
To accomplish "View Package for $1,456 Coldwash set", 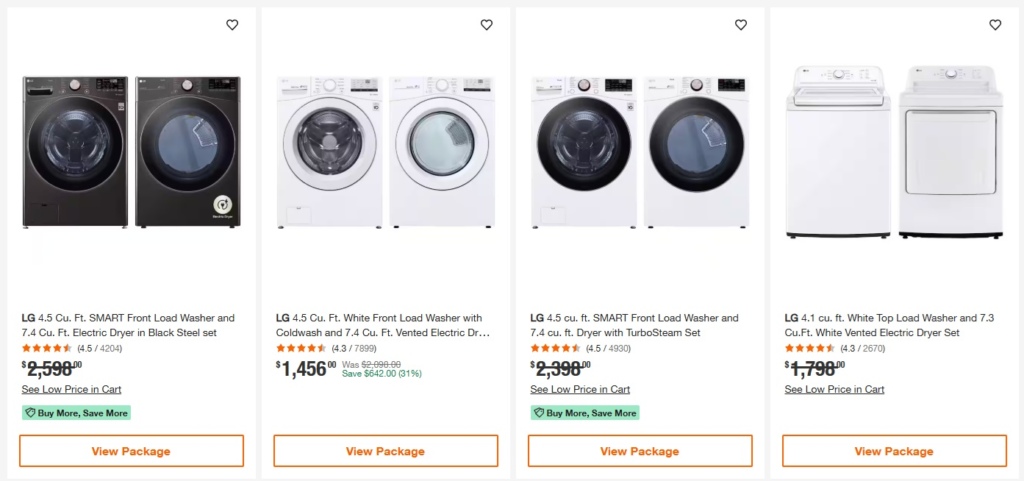I will coord(386,451).
